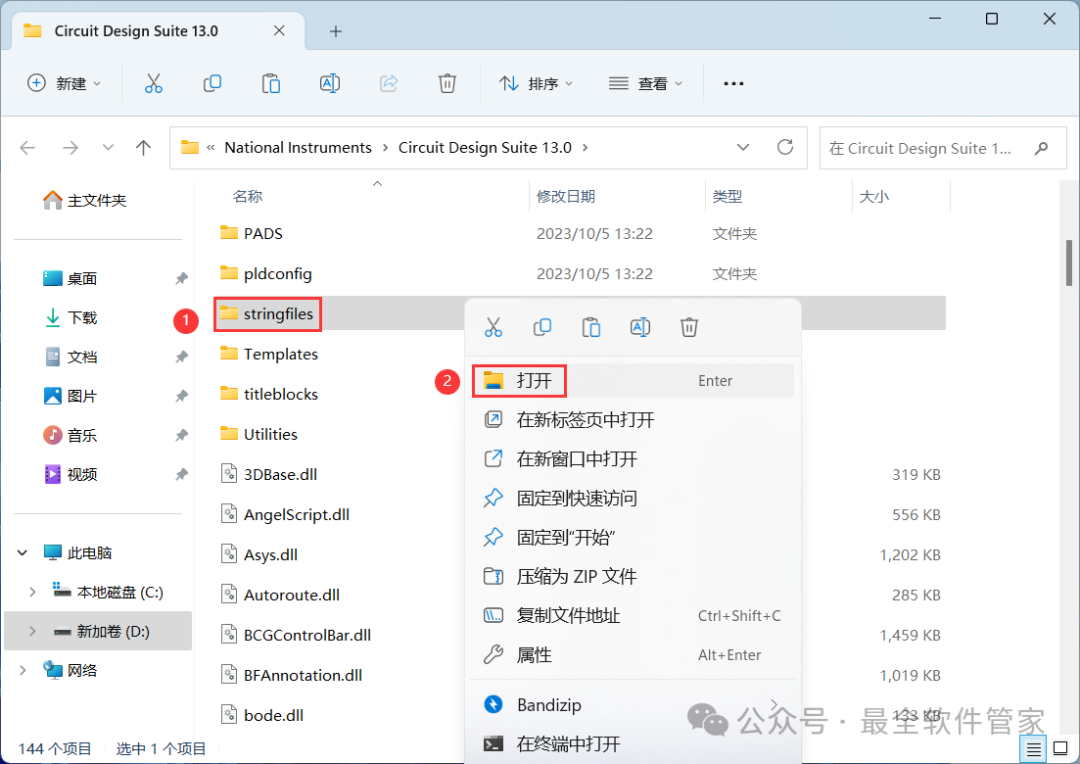Expand the 网络 tree node
This screenshot has width=1080, height=764.
(22, 670)
